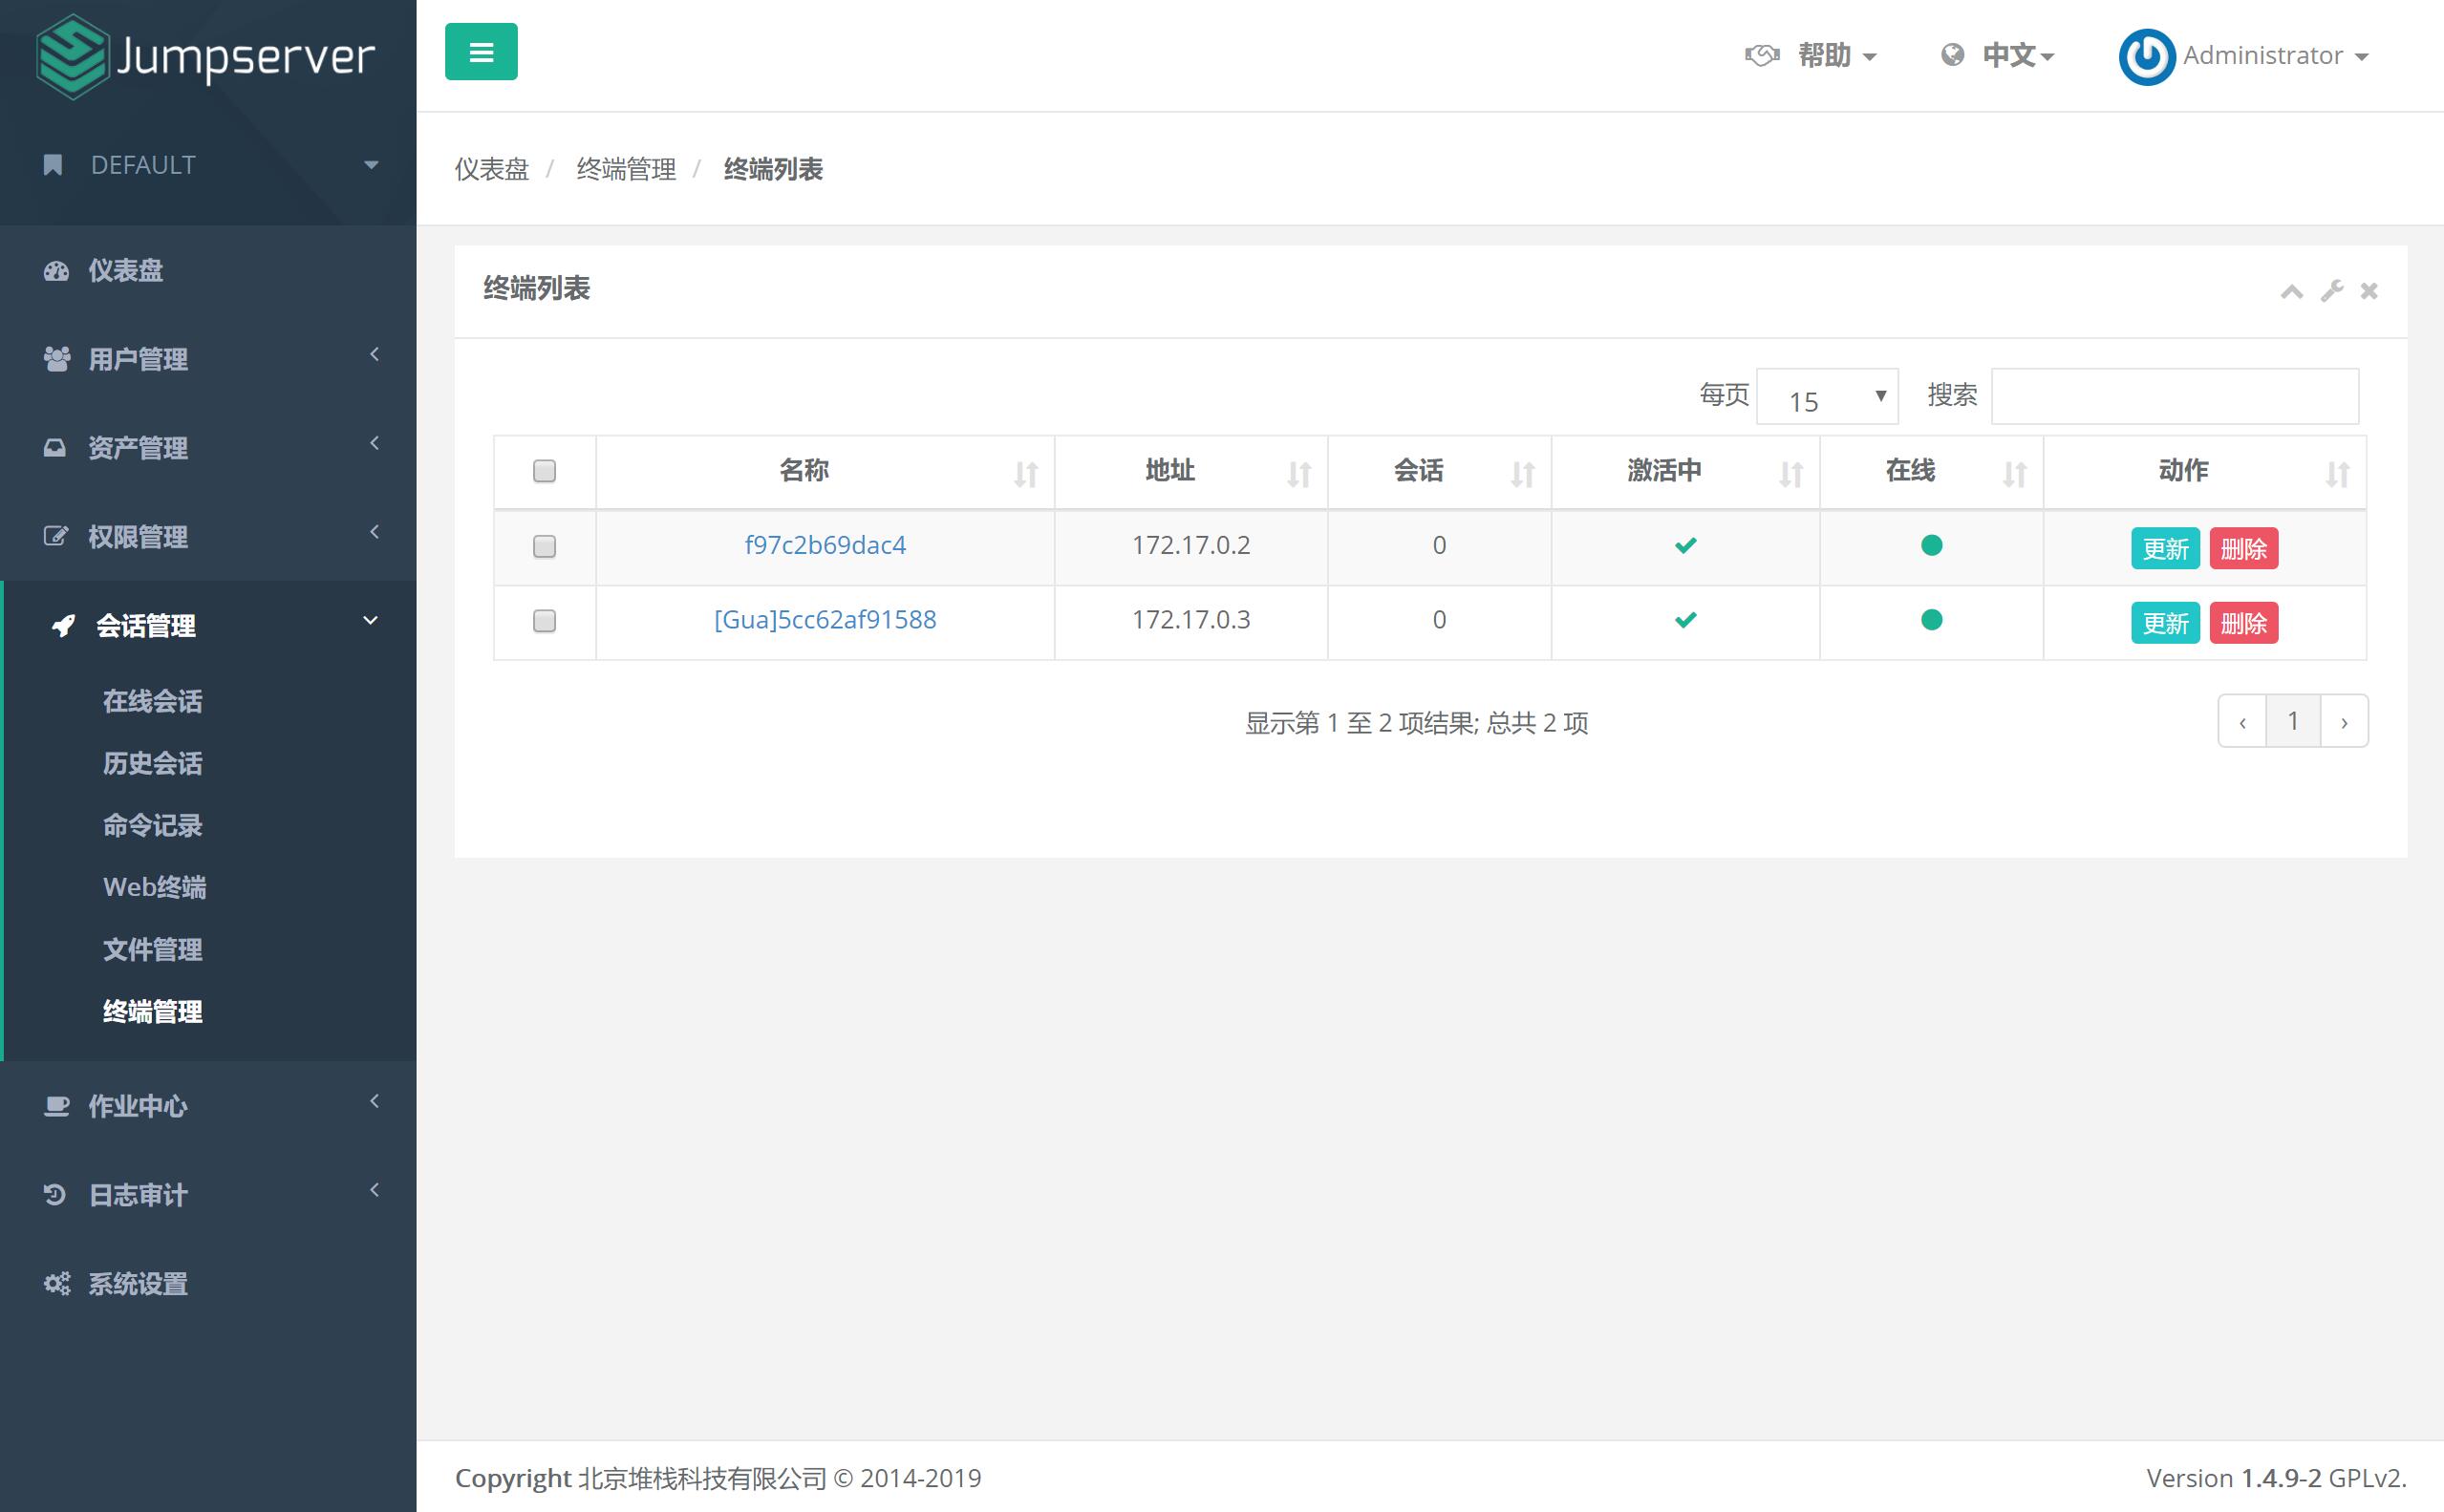Expand the asset management menu
The height and width of the screenshot is (1512, 2444).
208,448
